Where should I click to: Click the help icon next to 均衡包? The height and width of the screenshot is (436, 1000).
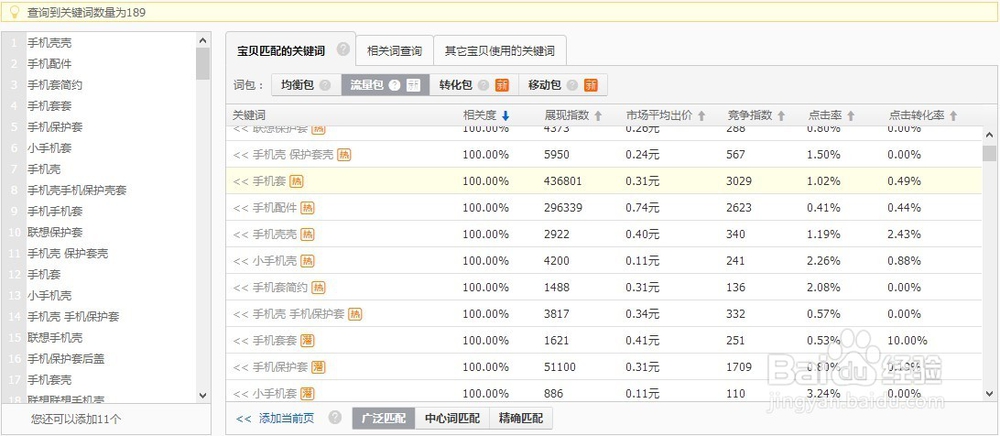pyautogui.click(x=325, y=85)
